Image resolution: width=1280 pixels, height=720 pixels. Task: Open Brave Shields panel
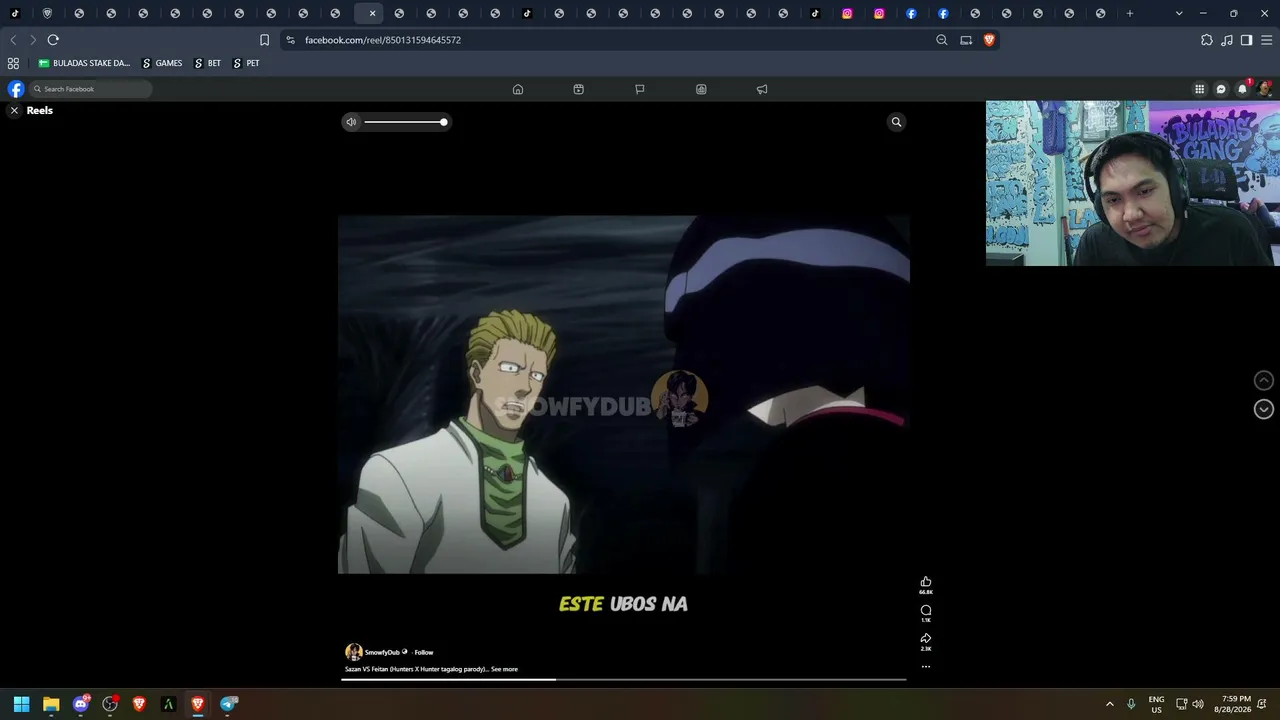pos(989,40)
